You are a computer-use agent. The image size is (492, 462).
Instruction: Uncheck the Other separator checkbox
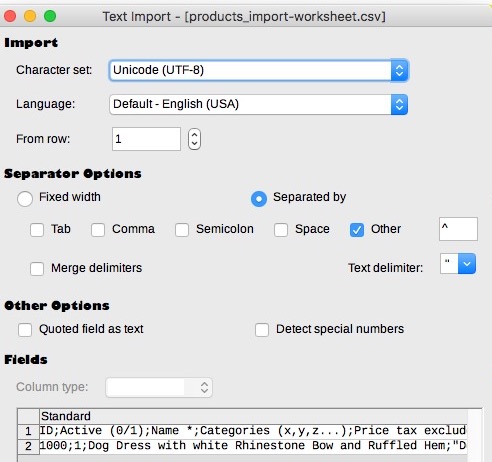357,230
